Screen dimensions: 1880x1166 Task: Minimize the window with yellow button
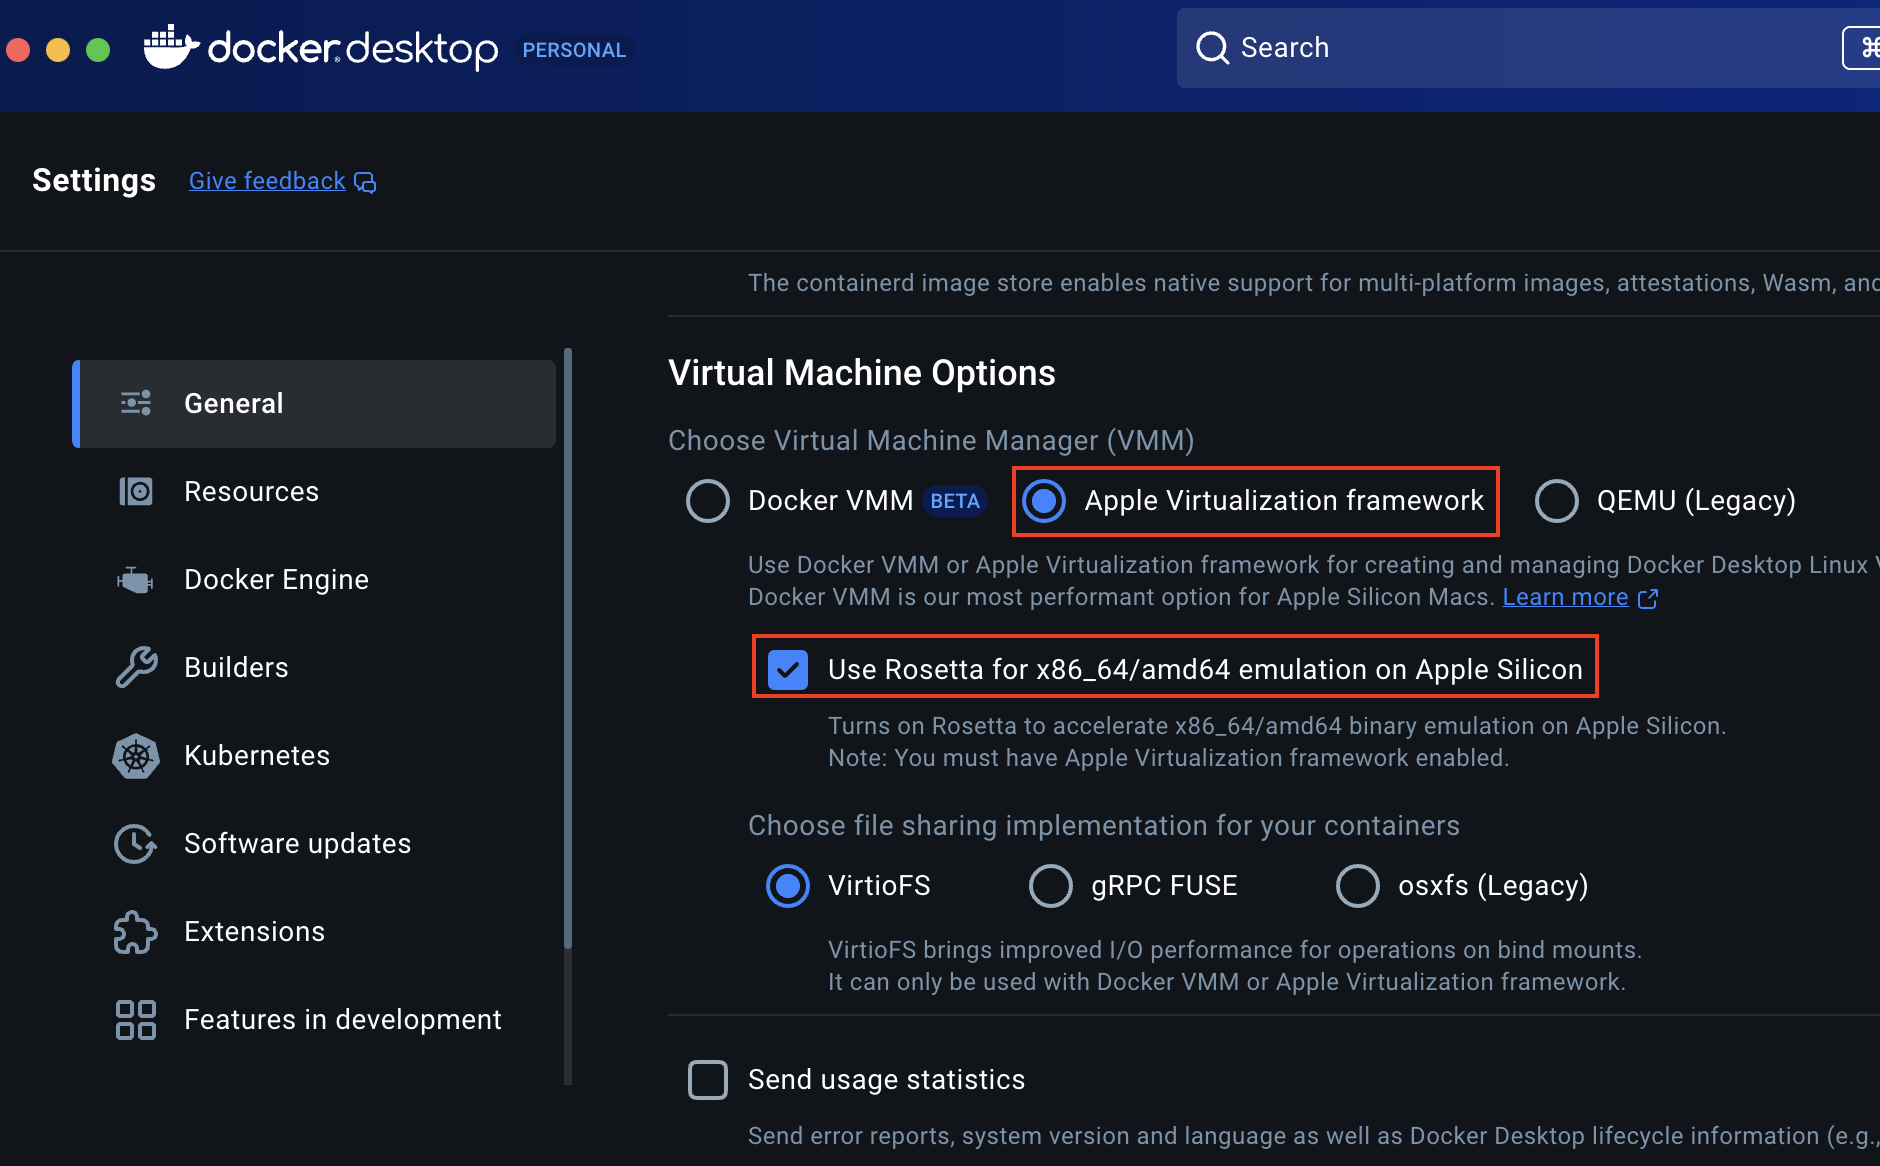[x=58, y=49]
